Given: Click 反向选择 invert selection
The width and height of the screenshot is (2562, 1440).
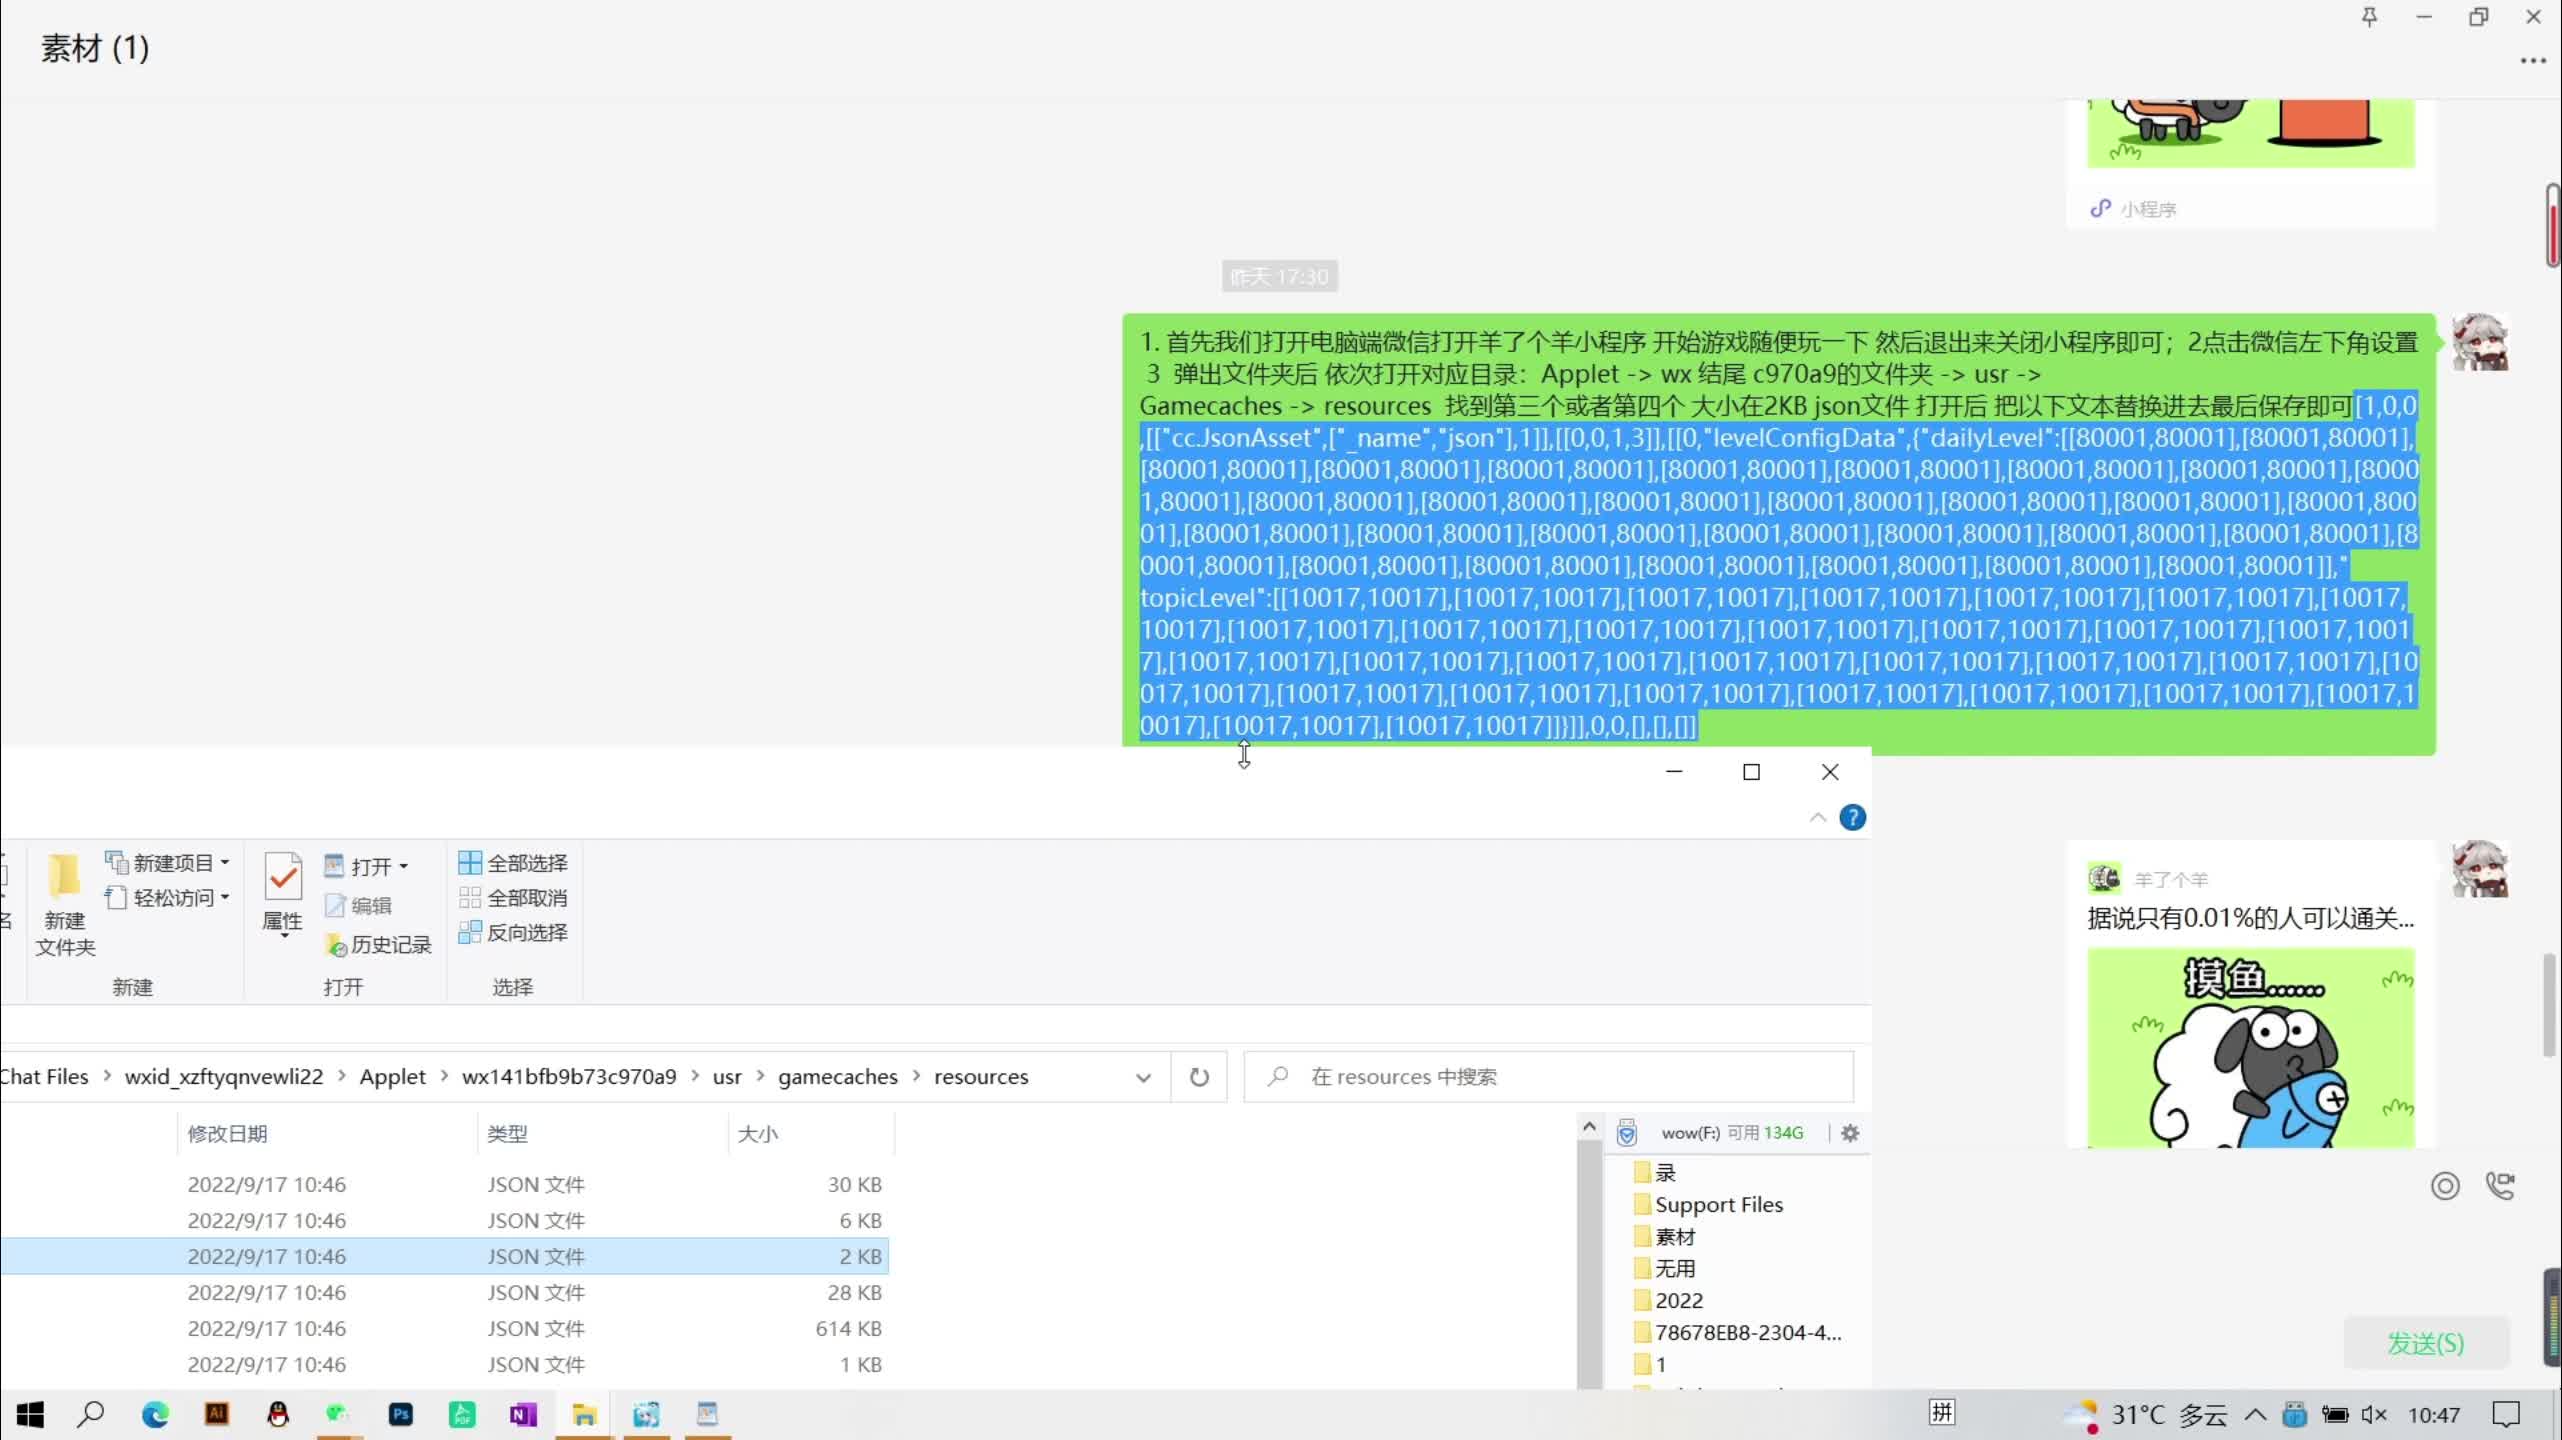Looking at the screenshot, I should (x=513, y=932).
